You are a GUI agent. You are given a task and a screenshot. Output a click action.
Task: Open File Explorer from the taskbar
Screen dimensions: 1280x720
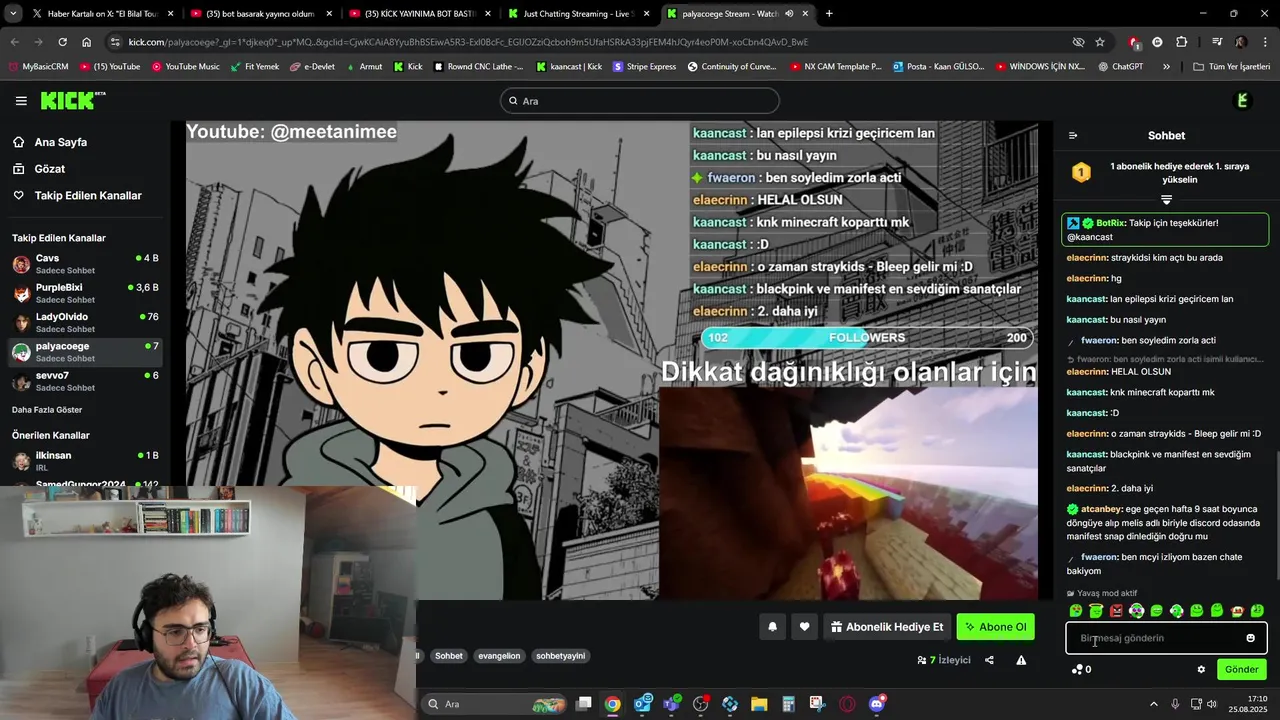click(759, 704)
